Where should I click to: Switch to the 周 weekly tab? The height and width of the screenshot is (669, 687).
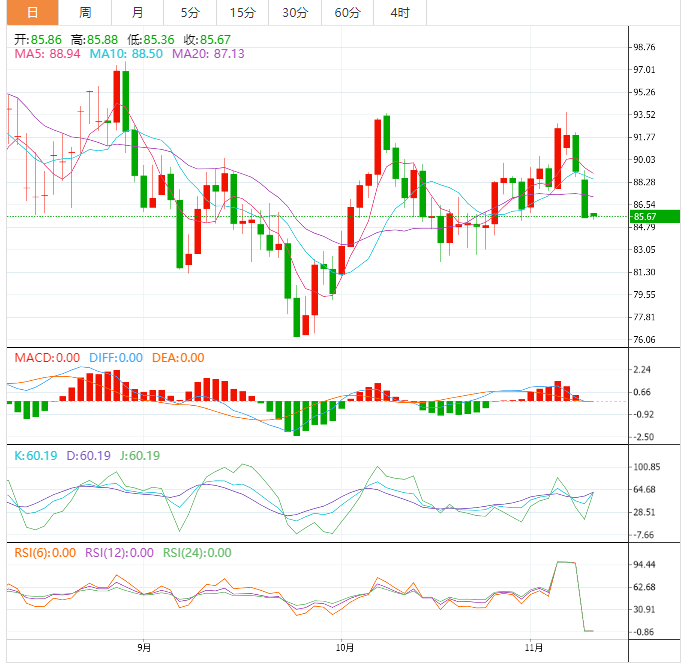(85, 13)
